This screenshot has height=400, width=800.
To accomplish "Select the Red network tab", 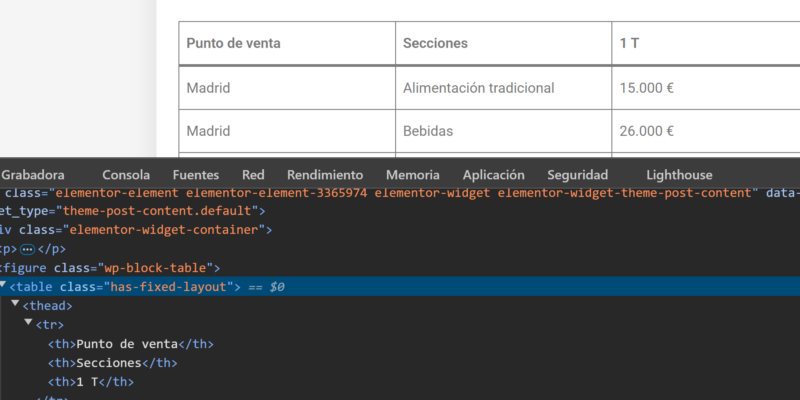I will click(x=253, y=174).
